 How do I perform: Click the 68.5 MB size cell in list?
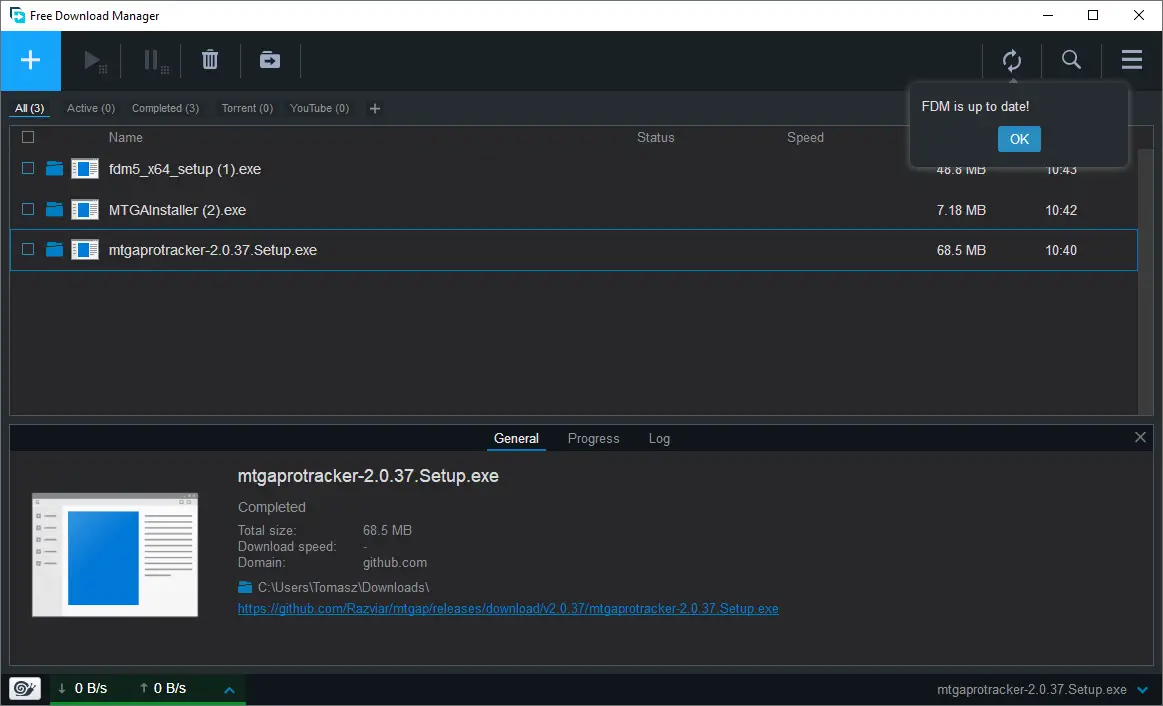click(961, 250)
